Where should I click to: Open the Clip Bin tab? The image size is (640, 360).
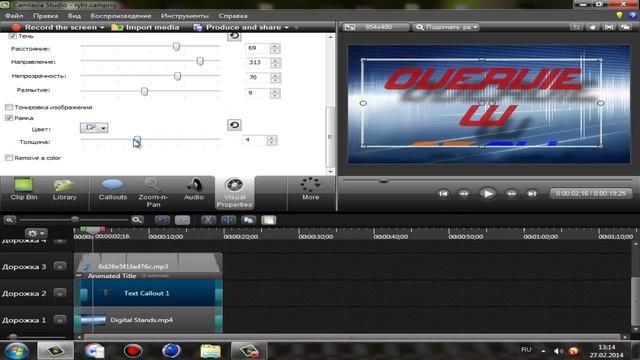click(x=24, y=190)
